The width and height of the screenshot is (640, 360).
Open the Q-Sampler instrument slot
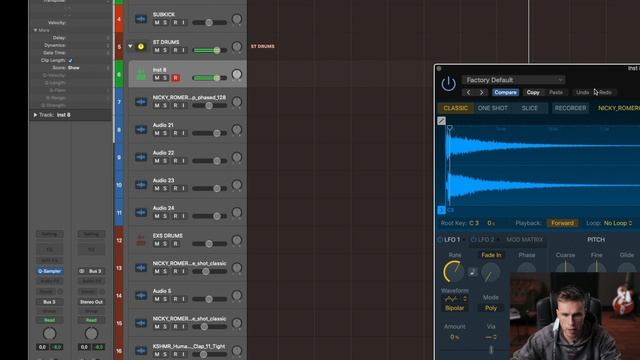point(49,271)
